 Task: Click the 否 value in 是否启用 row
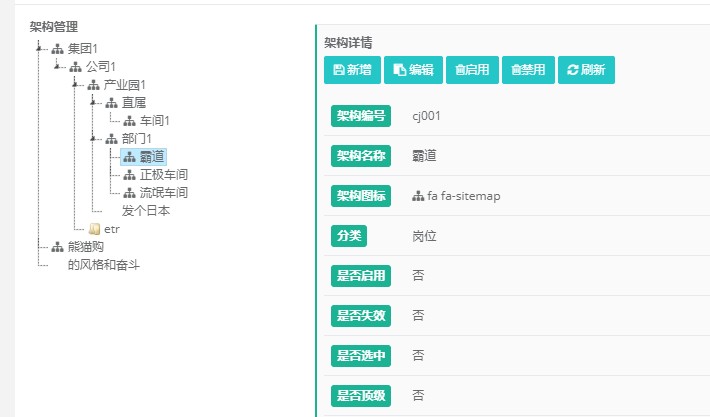pyautogui.click(x=418, y=276)
